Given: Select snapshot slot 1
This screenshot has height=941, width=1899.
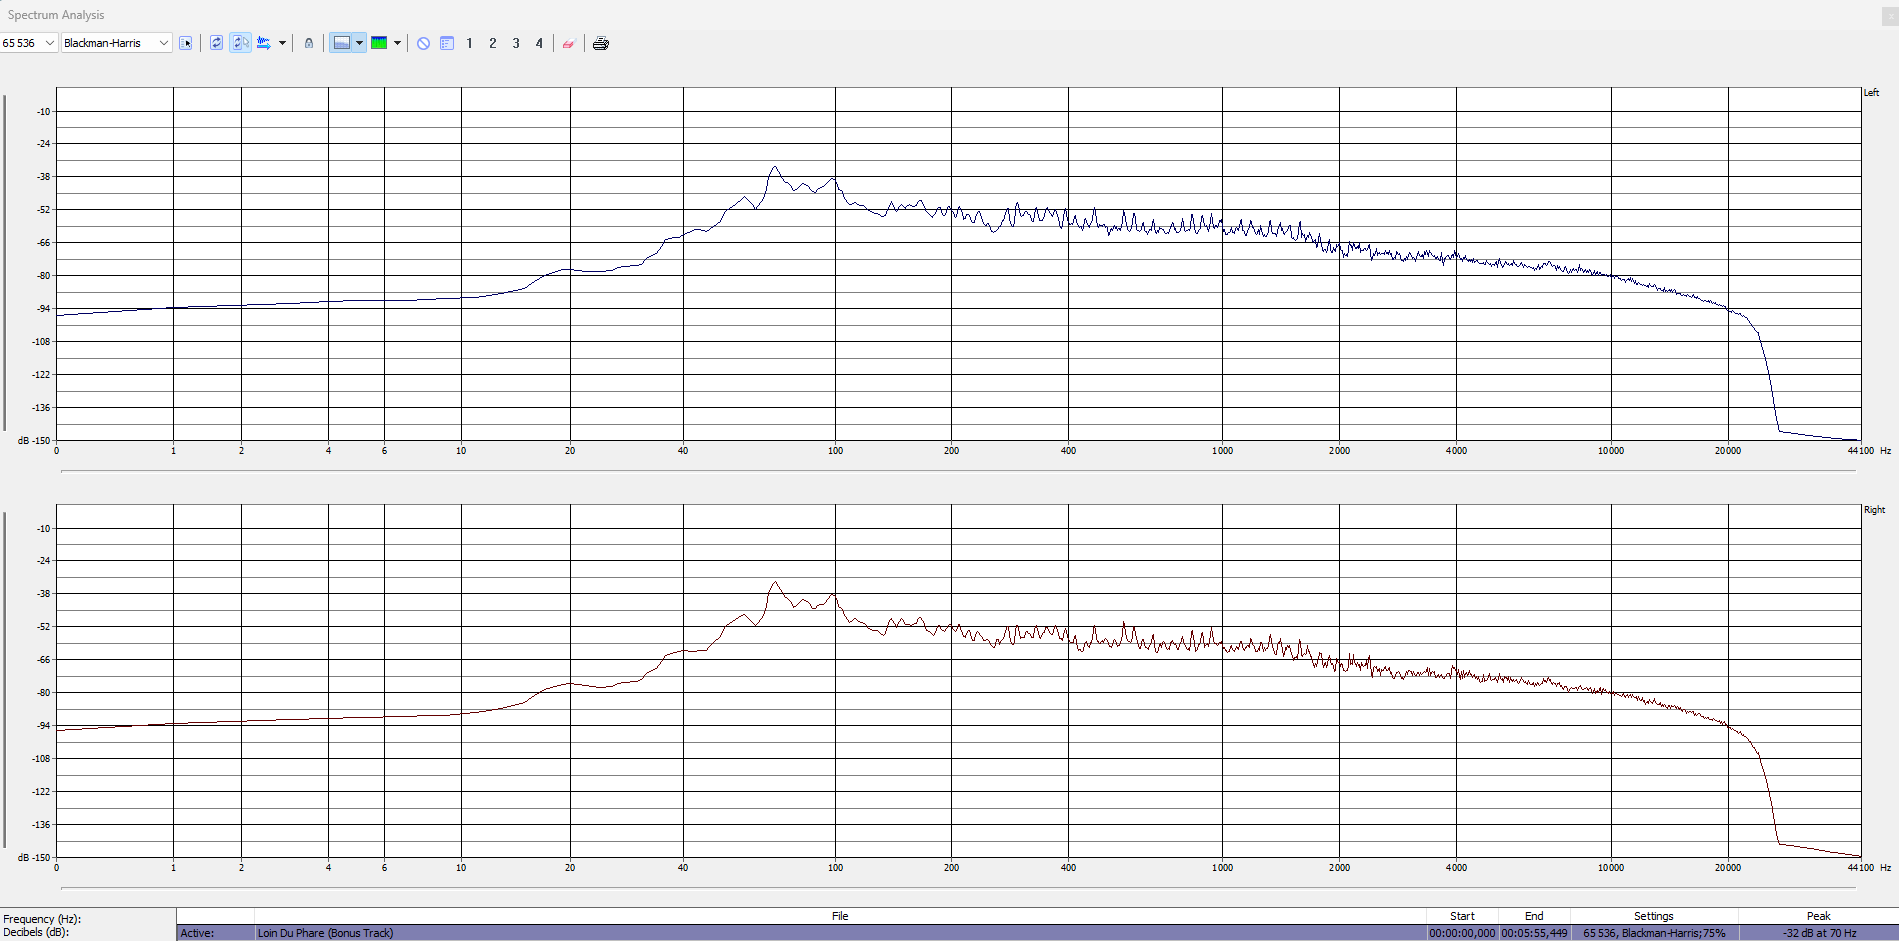Looking at the screenshot, I should click(x=469, y=43).
